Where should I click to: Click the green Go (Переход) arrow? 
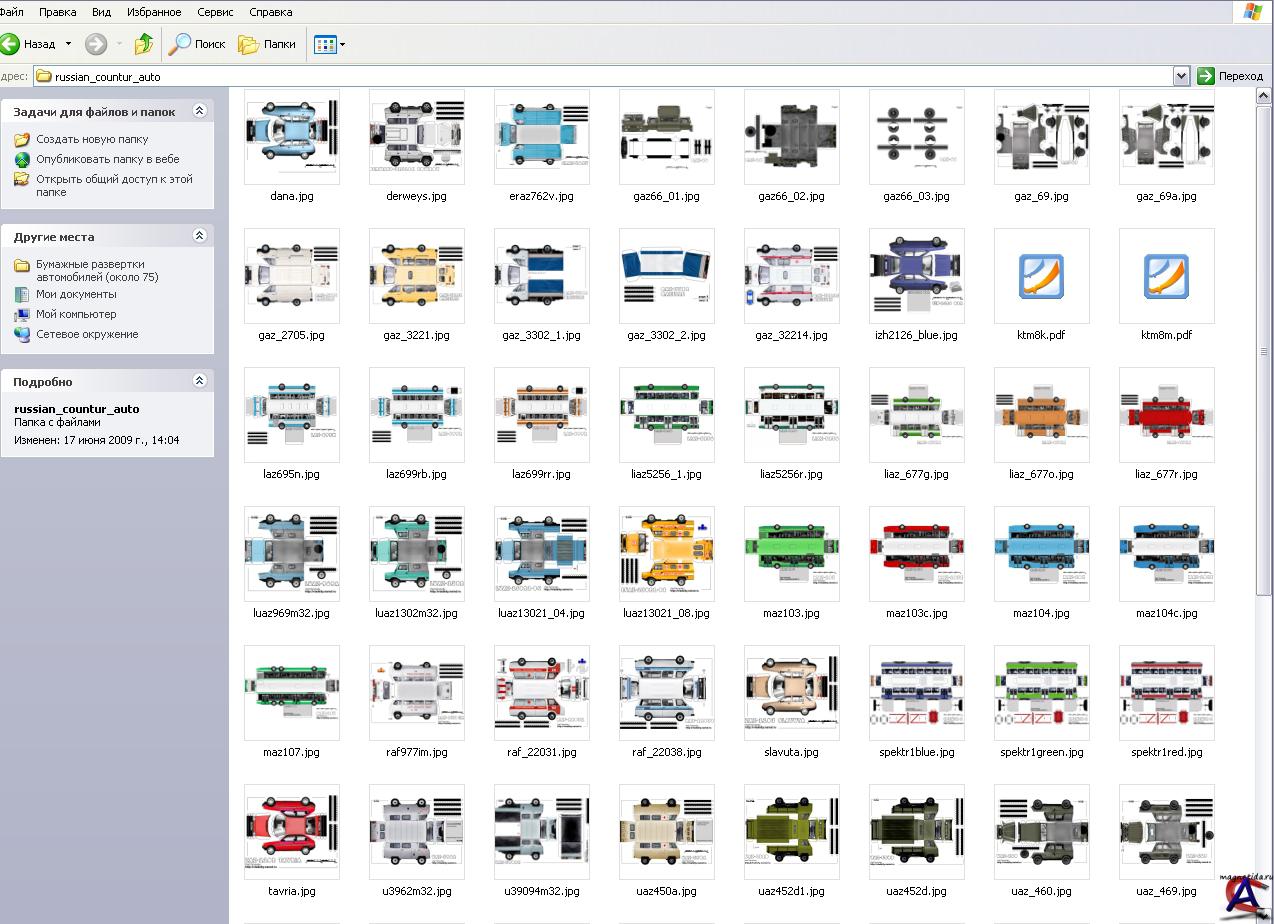(x=1206, y=76)
